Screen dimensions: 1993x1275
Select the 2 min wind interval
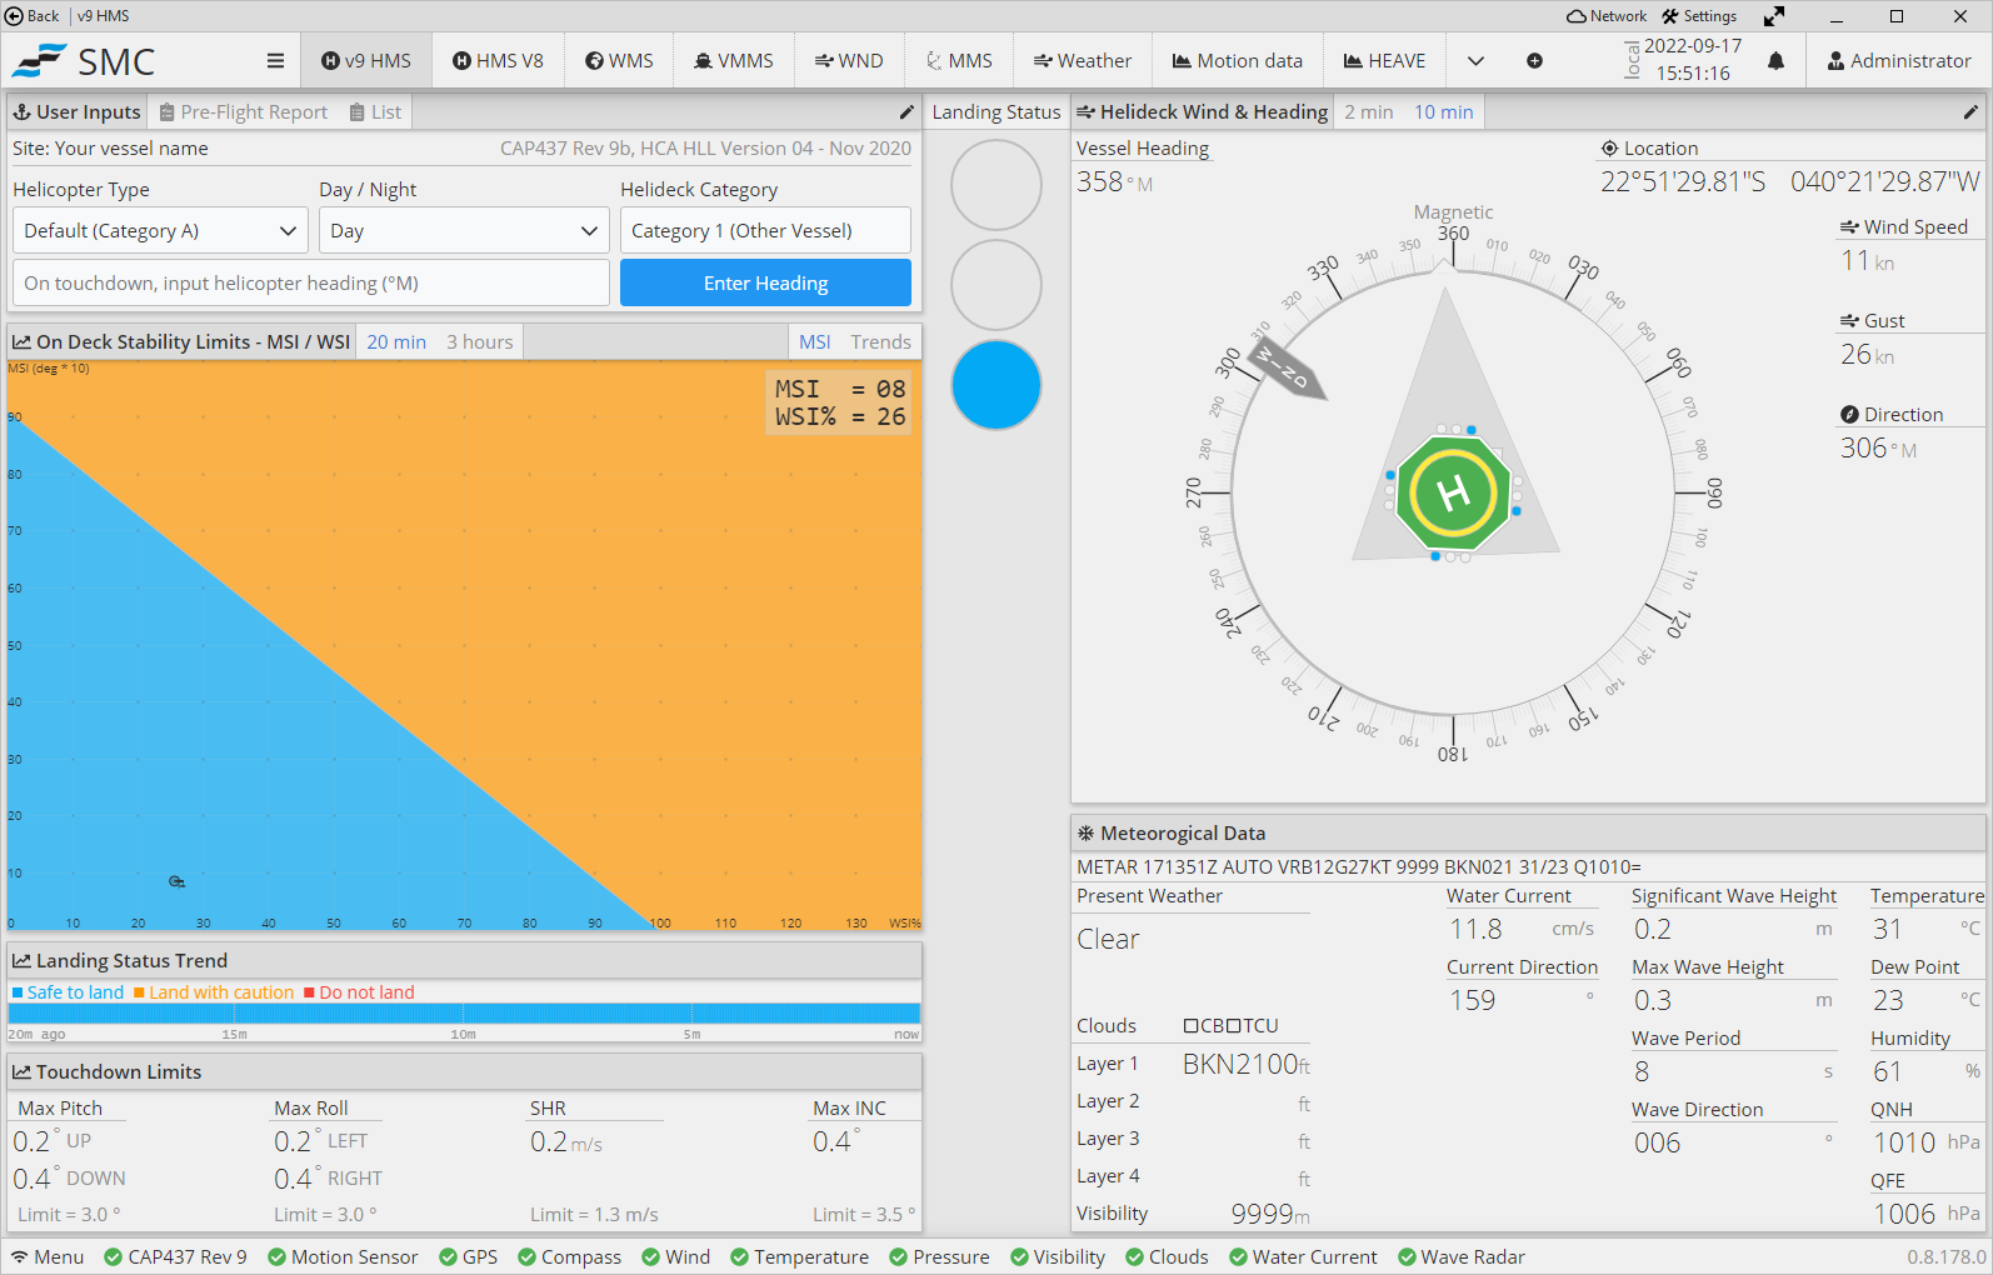[x=1368, y=112]
